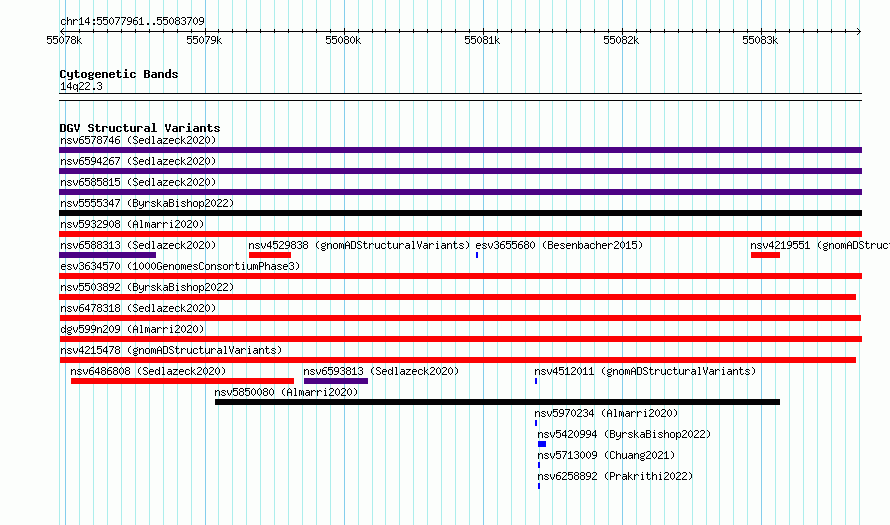Click the chr14:55077961..55083709 region text
Screen dimensions: 890x525
pos(132,22)
